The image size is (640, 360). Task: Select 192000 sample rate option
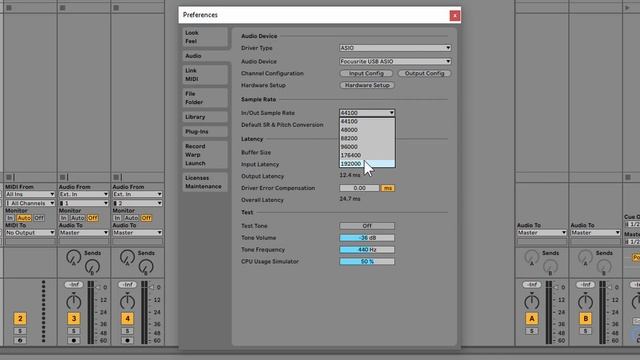pyautogui.click(x=367, y=164)
